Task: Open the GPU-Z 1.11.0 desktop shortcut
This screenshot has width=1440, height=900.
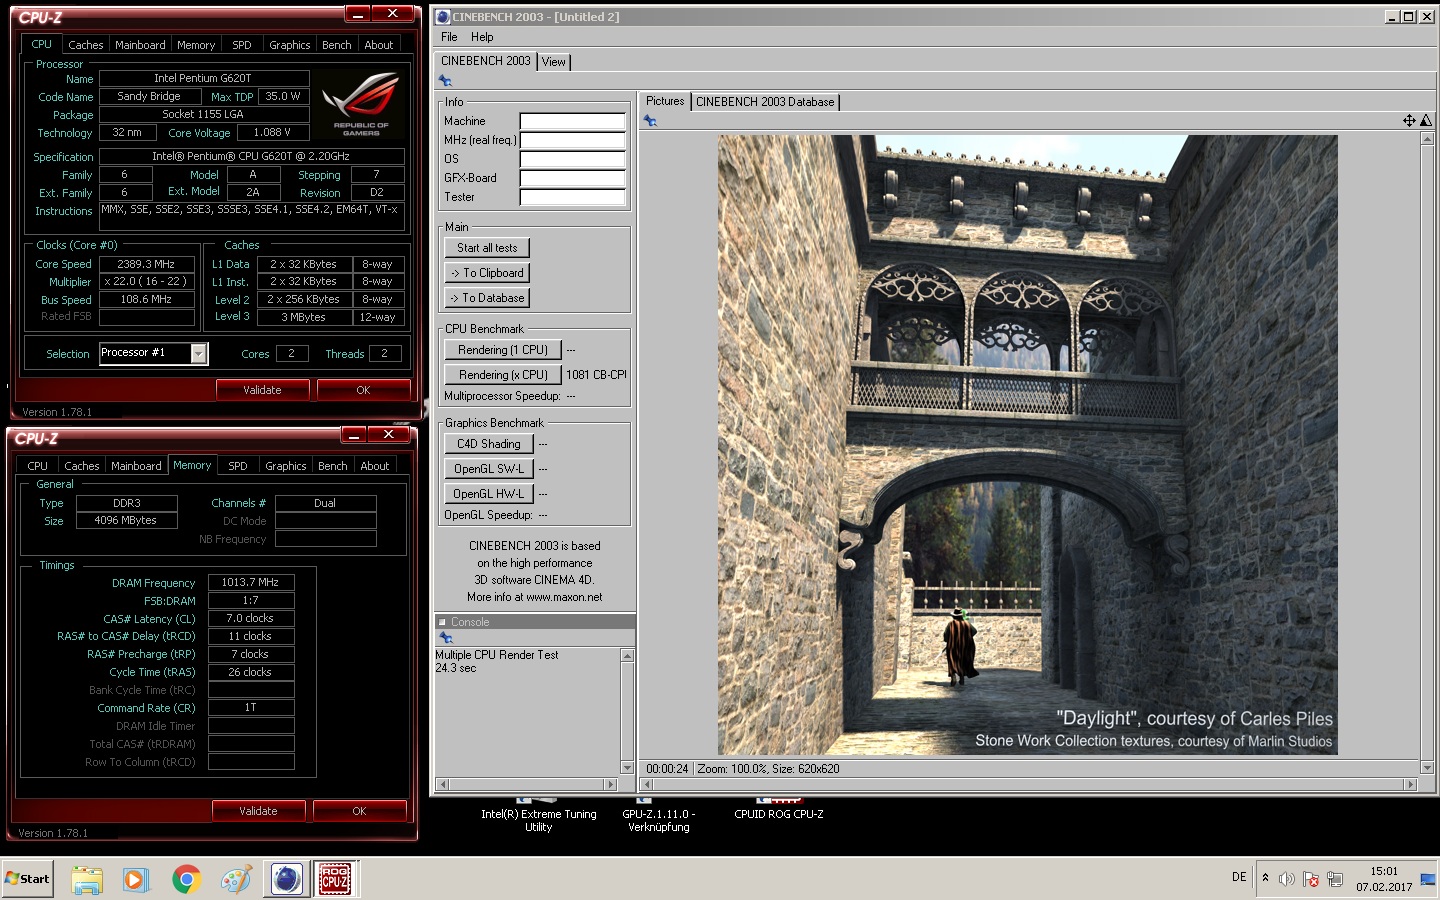Action: 658,814
